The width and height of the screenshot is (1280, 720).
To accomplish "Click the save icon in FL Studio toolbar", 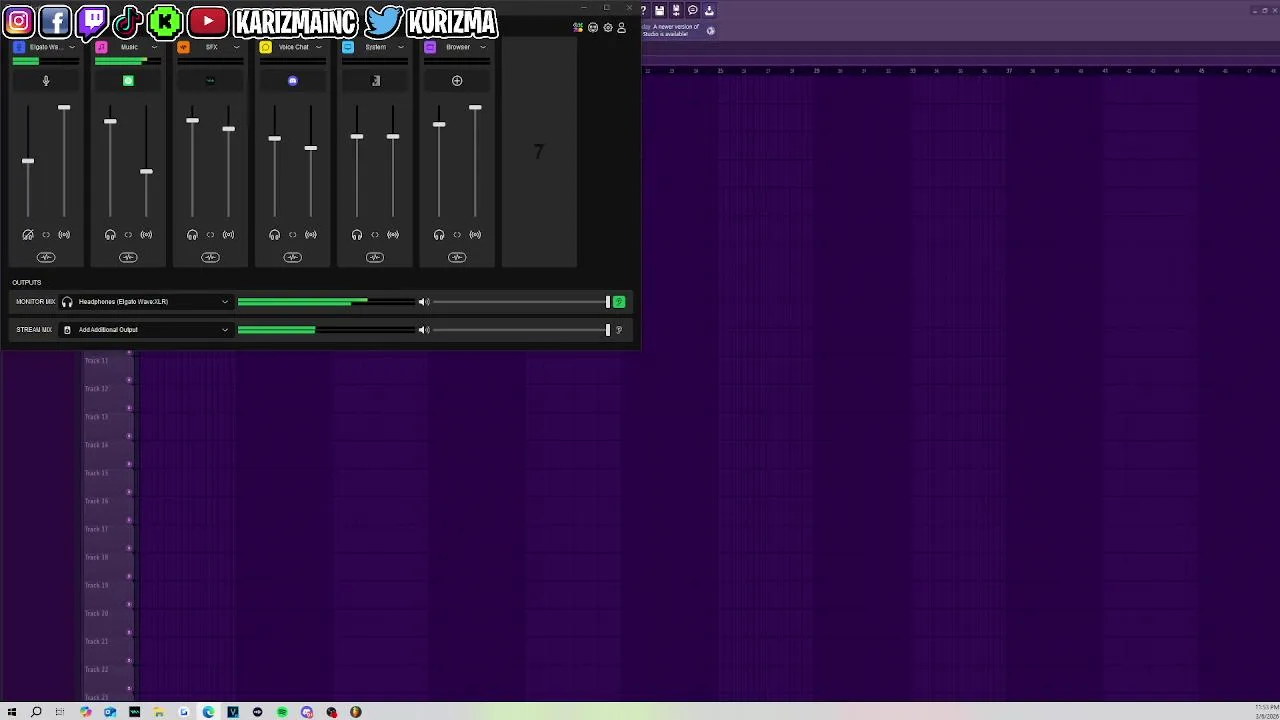I will (x=659, y=10).
